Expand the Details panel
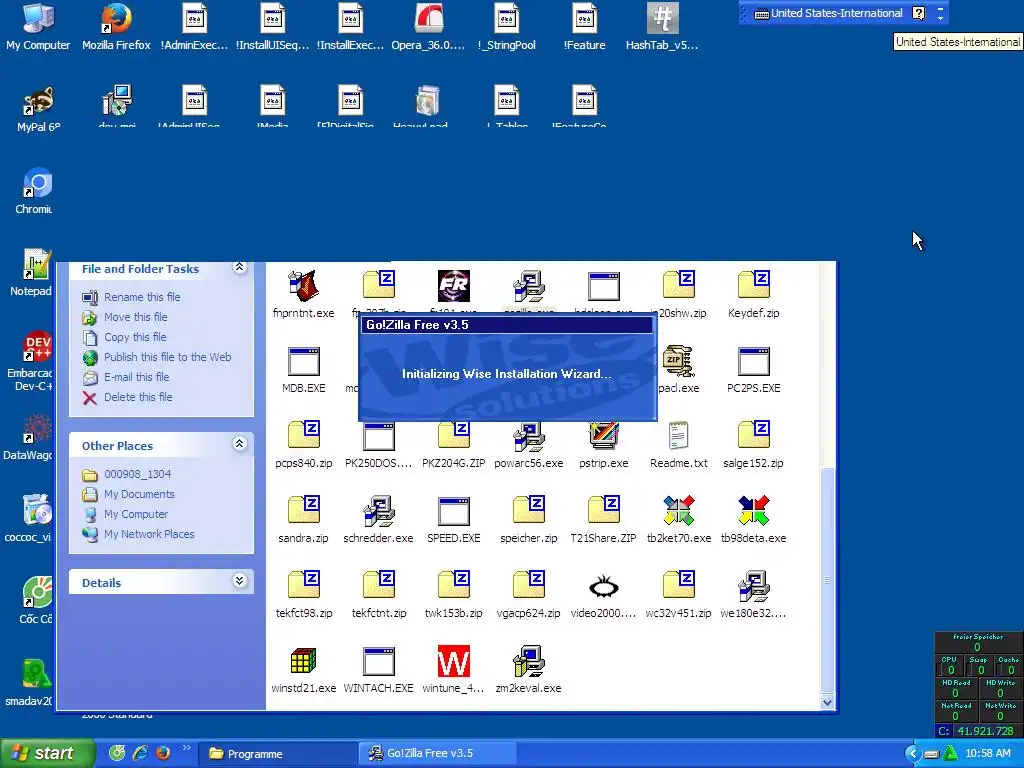The height and width of the screenshot is (768, 1024). click(x=240, y=581)
